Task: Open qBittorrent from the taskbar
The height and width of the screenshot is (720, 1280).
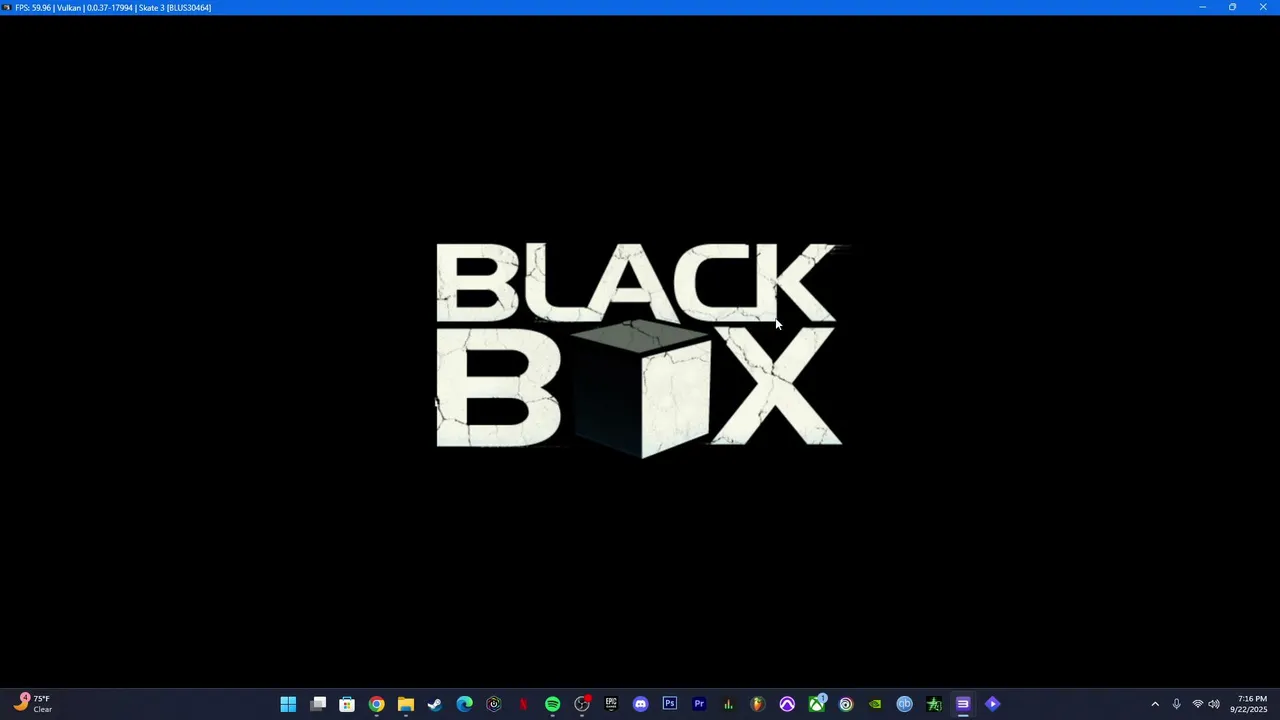Action: pos(905,704)
